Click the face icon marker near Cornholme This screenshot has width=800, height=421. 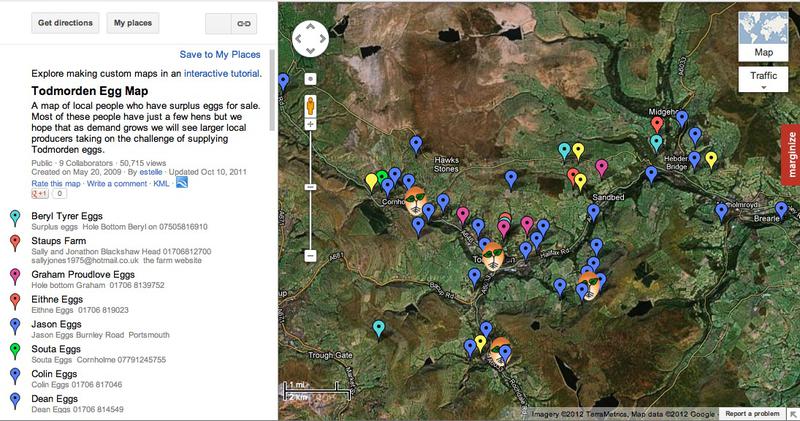click(415, 200)
